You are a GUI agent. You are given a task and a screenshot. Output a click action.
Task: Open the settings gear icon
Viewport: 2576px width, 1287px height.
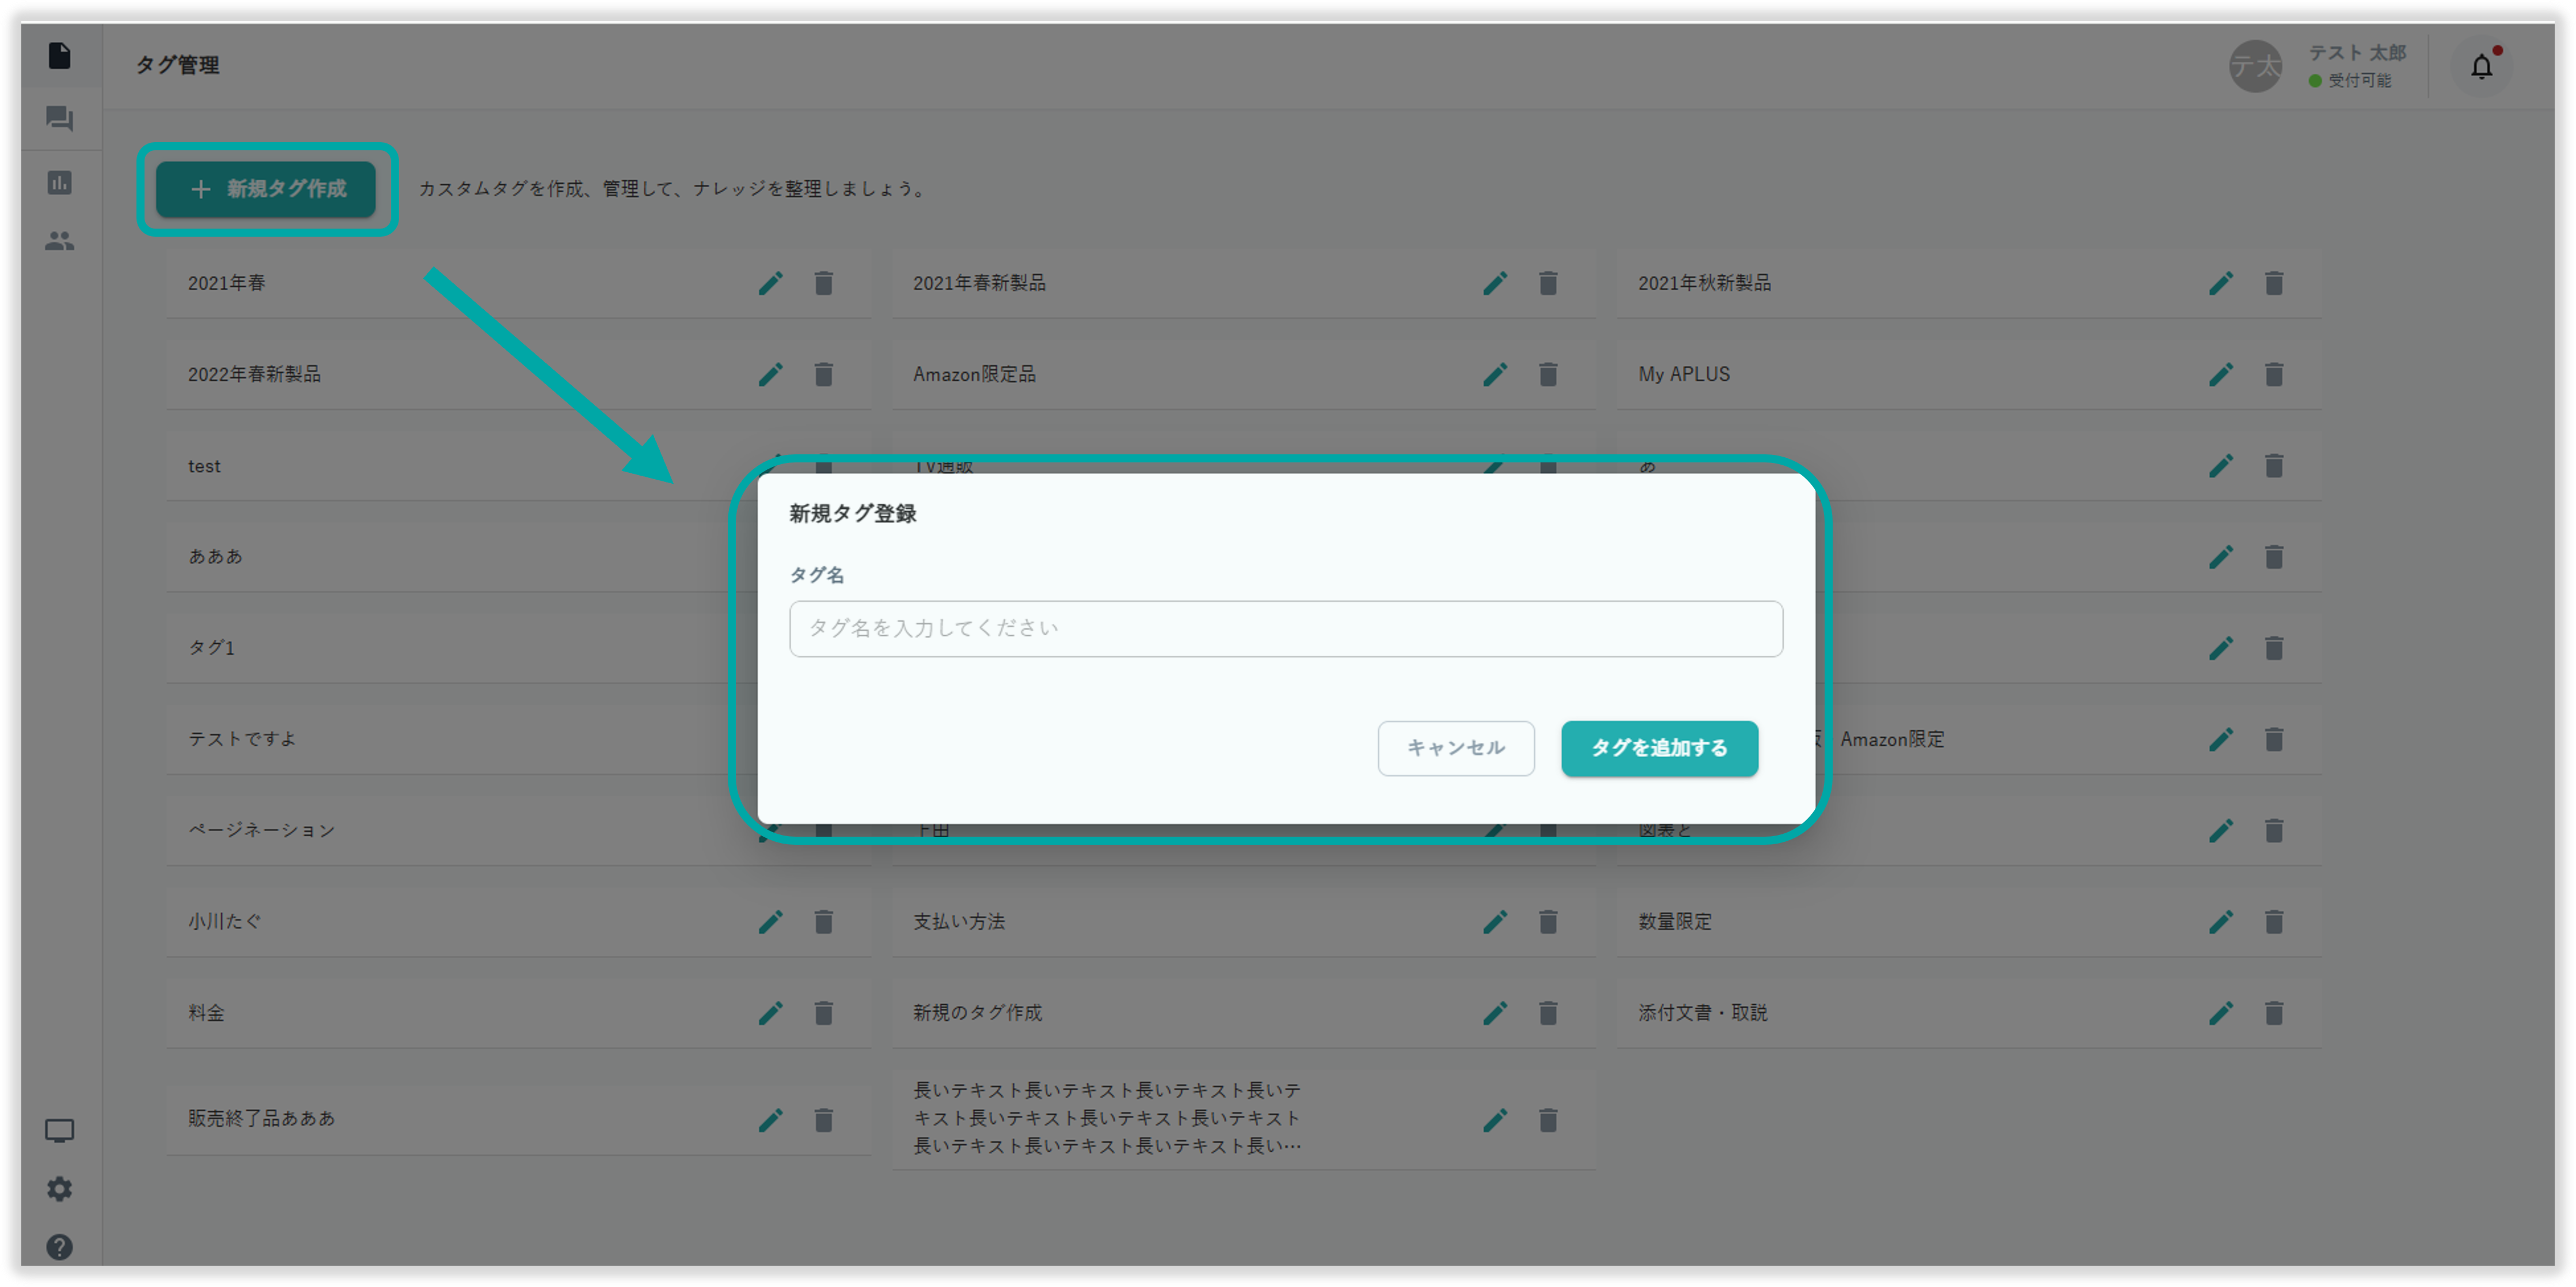60,1189
